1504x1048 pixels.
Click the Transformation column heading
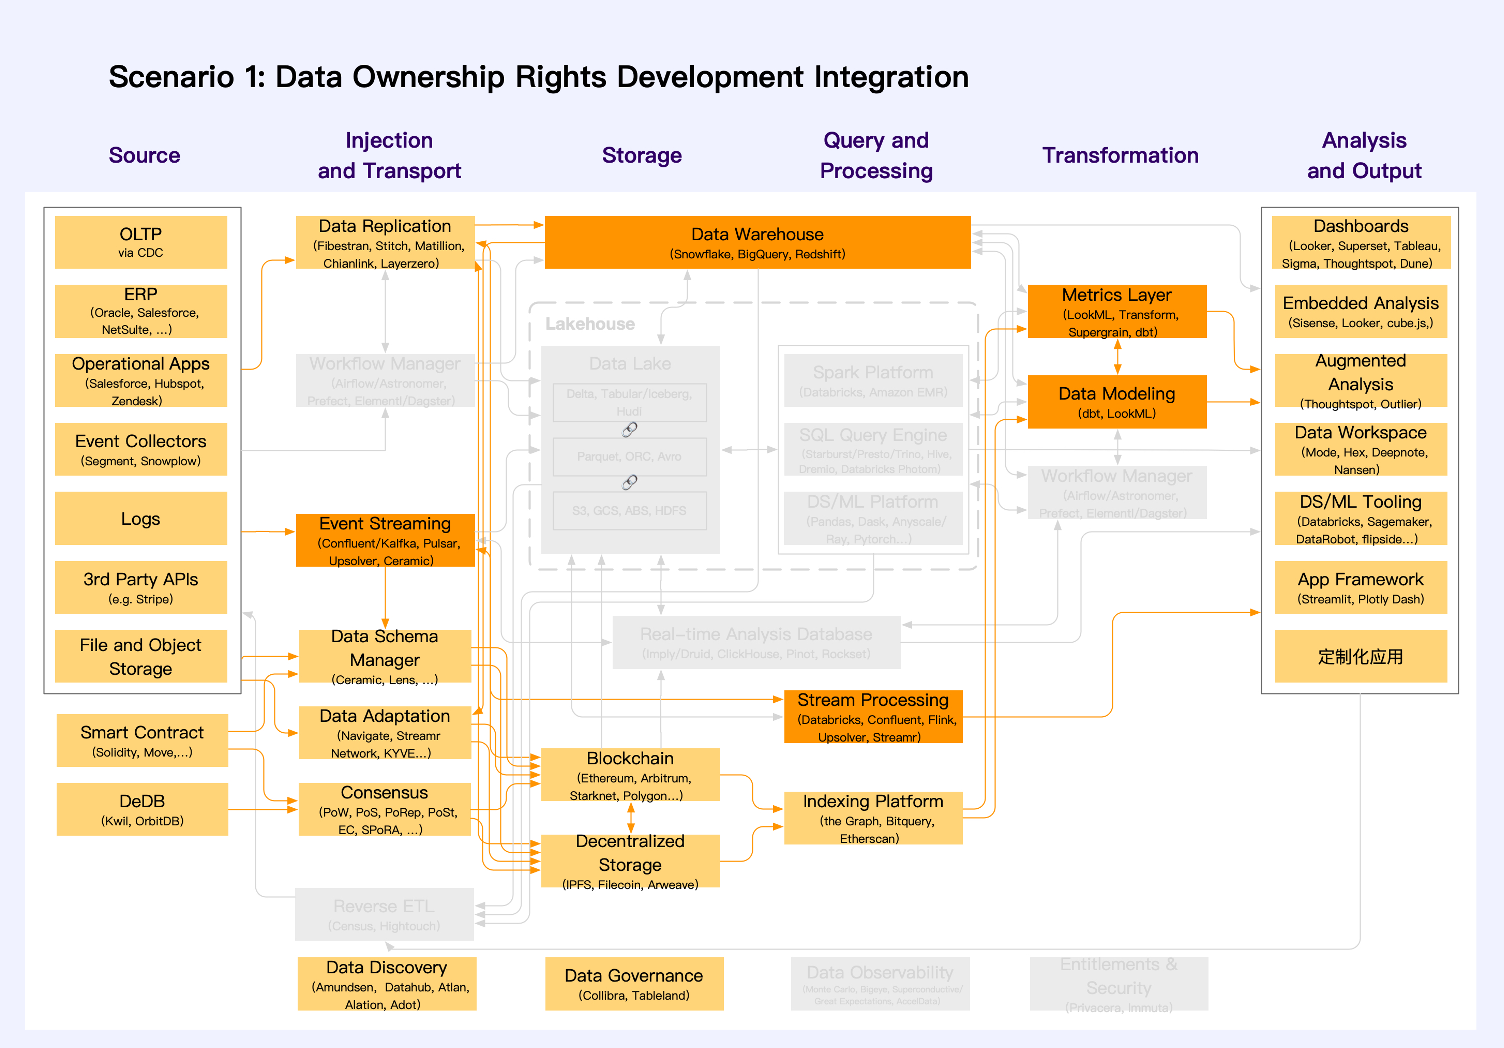1120,155
